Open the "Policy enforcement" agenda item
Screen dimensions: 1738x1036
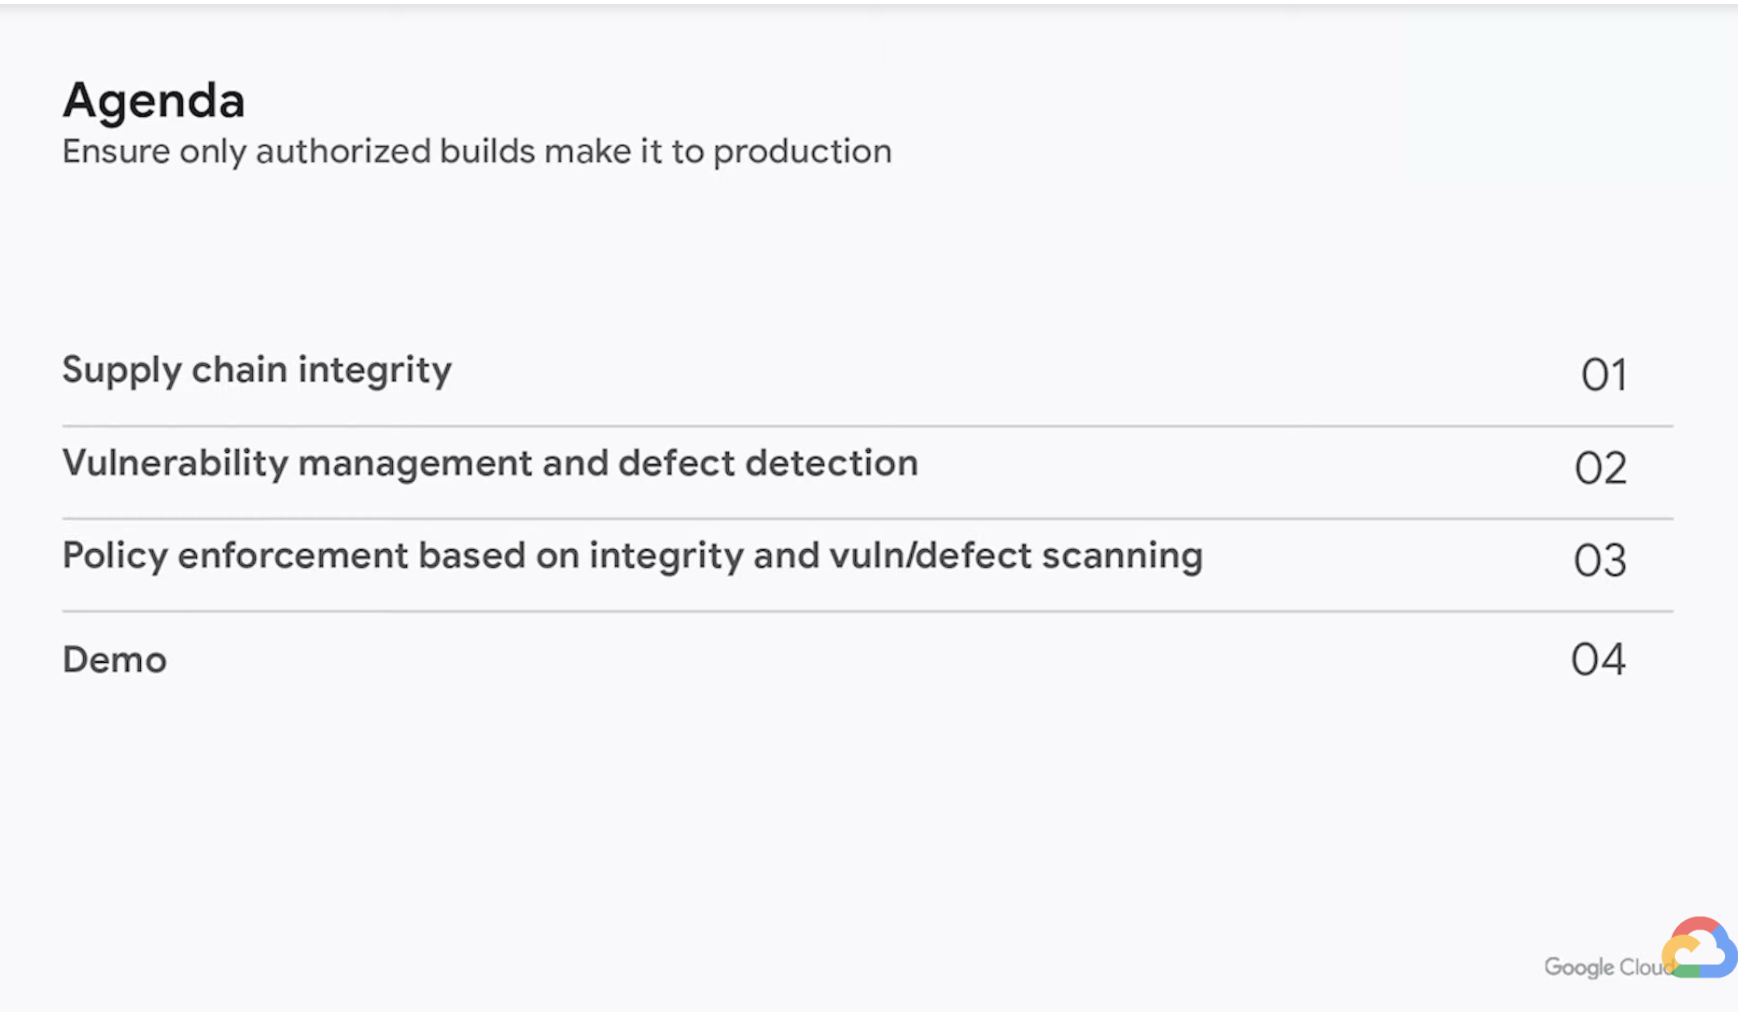click(x=235, y=556)
